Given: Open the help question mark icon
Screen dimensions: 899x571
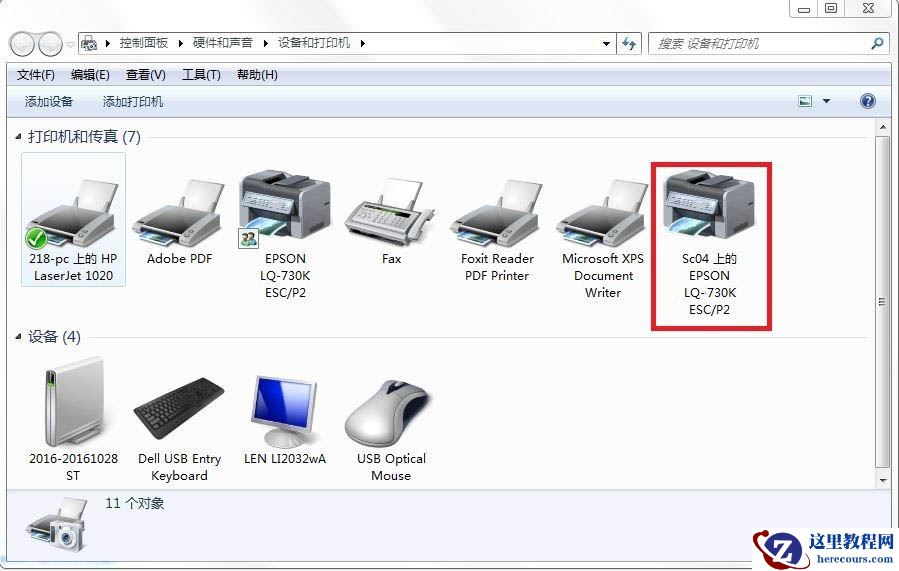Looking at the screenshot, I should click(x=868, y=101).
